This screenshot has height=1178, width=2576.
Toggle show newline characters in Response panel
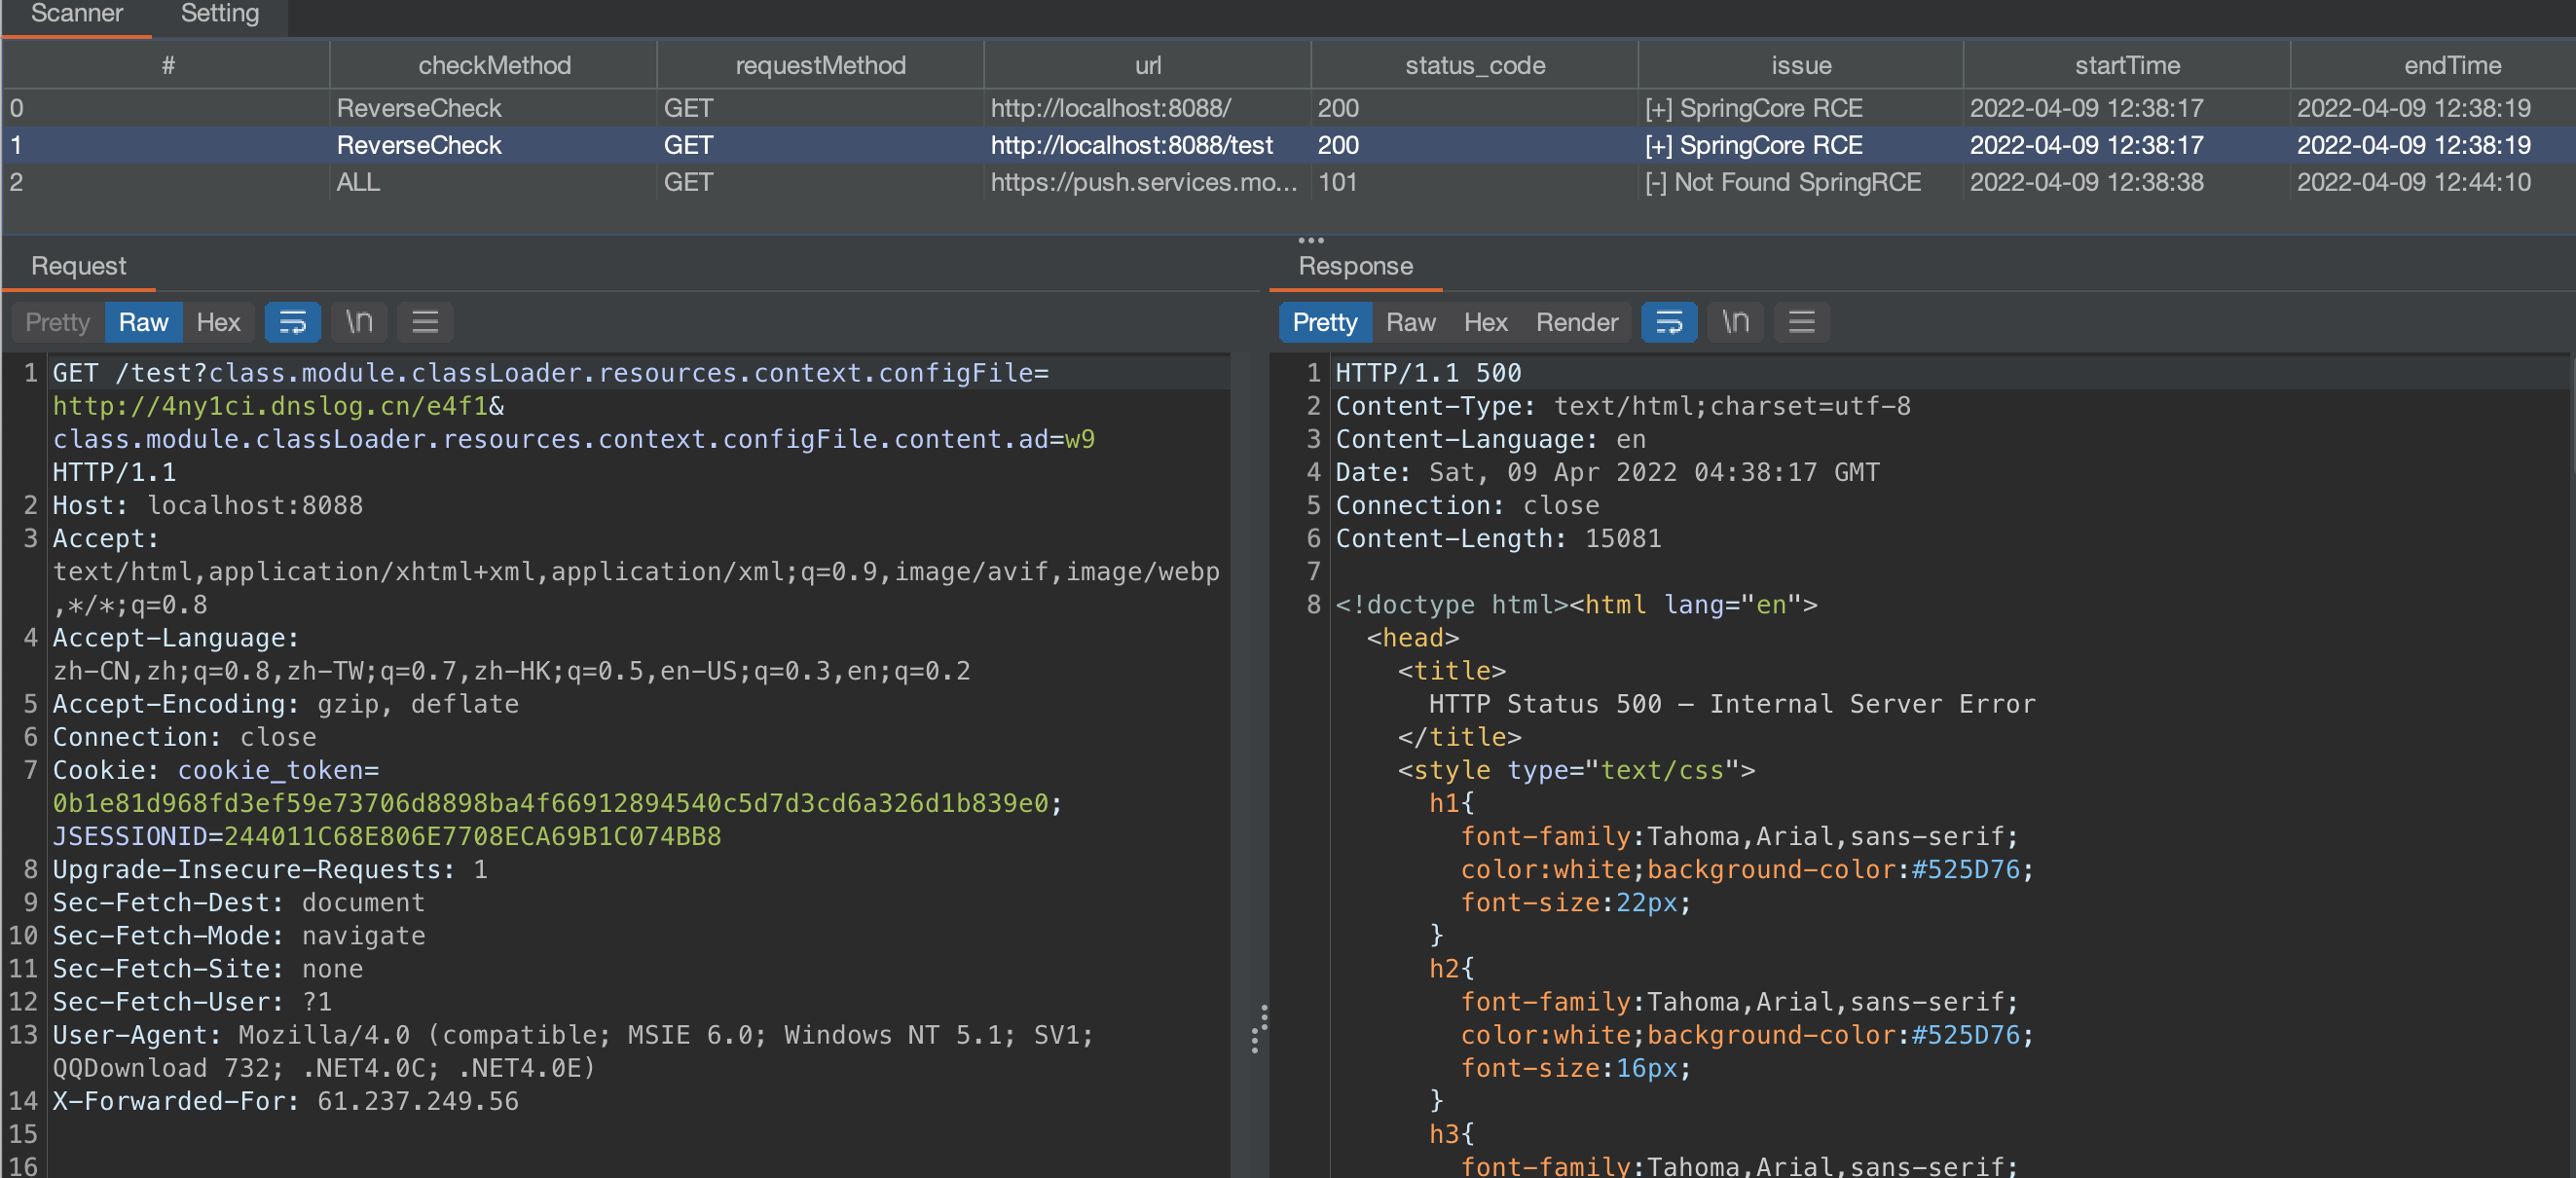(1735, 322)
